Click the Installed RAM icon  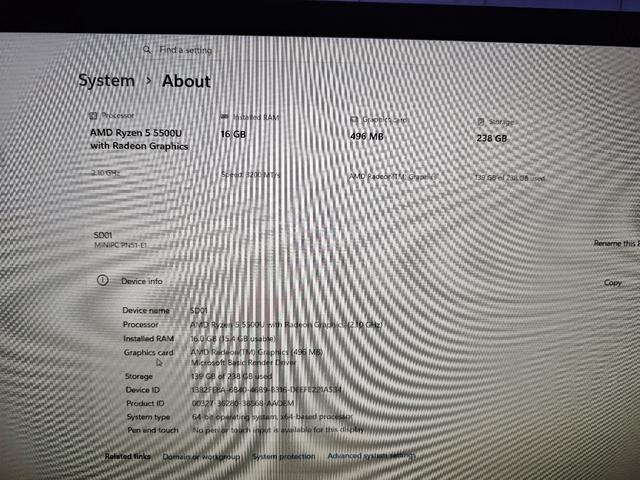[224, 117]
